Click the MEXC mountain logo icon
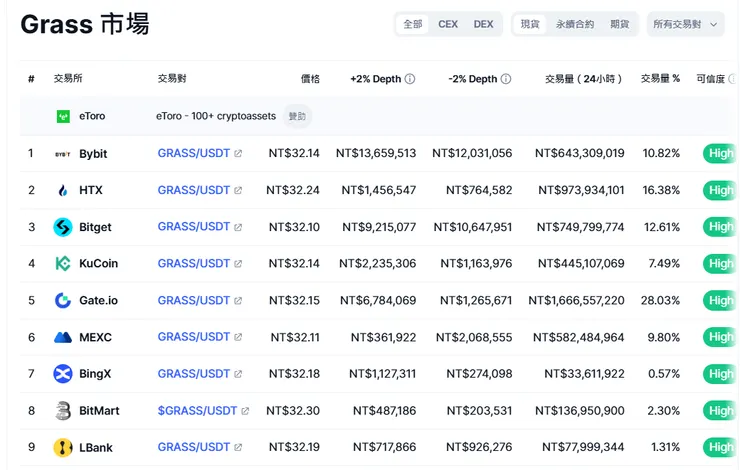 coord(63,337)
